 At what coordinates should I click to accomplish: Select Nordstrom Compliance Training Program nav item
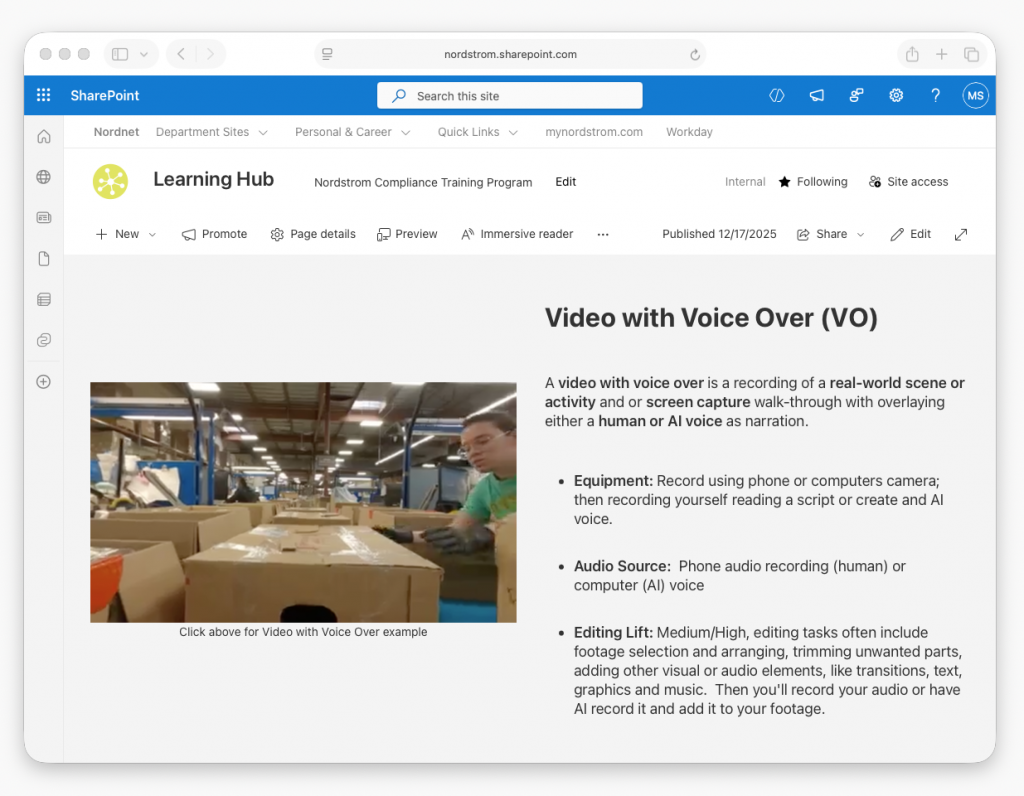pyautogui.click(x=423, y=183)
